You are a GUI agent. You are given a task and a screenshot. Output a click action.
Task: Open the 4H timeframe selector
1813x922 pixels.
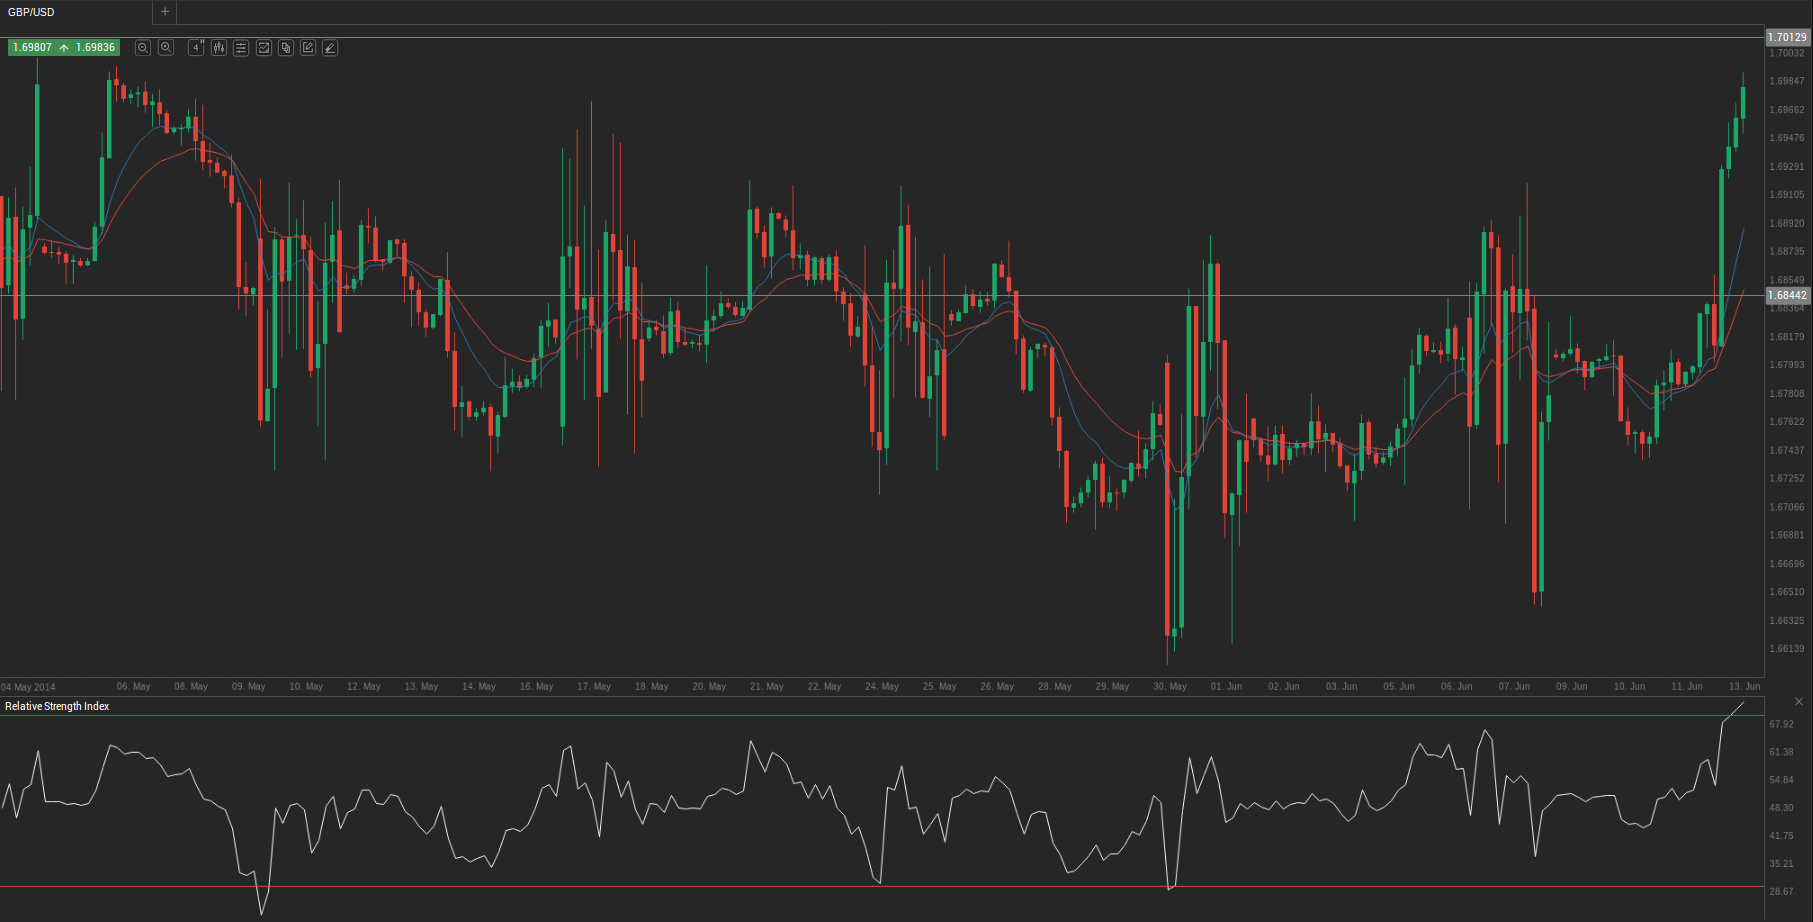[x=196, y=48]
